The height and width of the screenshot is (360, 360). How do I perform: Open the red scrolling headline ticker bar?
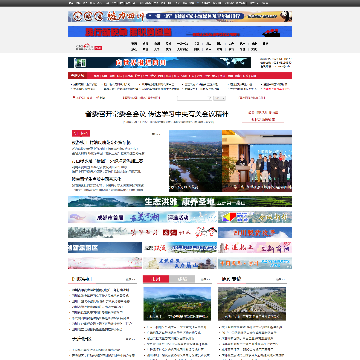pyautogui.click(x=180, y=76)
